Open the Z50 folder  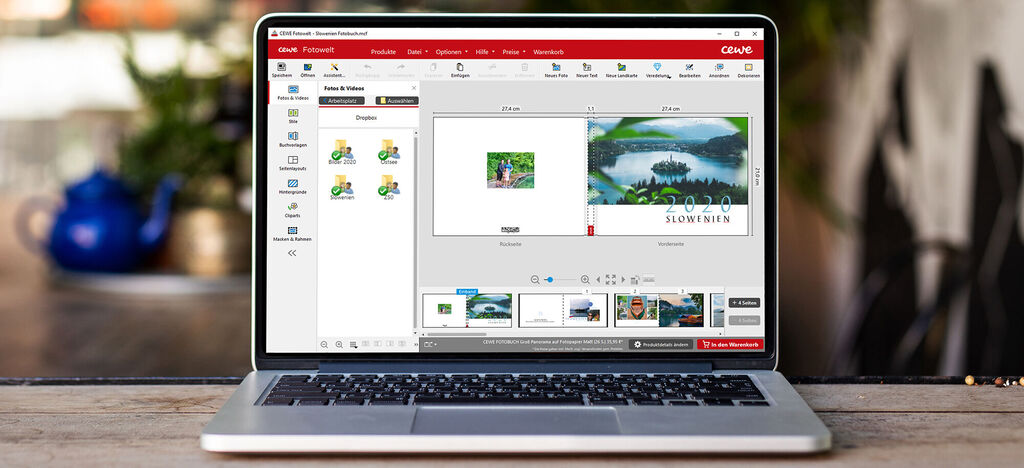point(389,187)
